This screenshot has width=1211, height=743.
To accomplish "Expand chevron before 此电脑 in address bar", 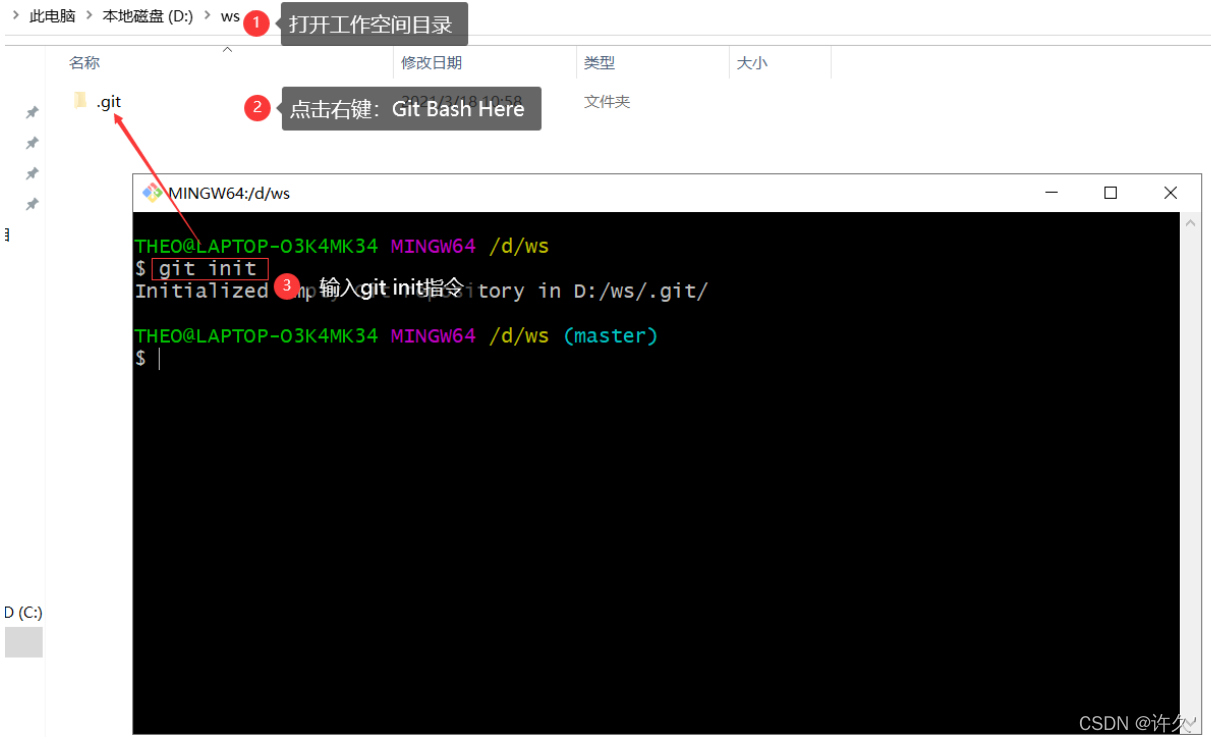I will pos(16,16).
